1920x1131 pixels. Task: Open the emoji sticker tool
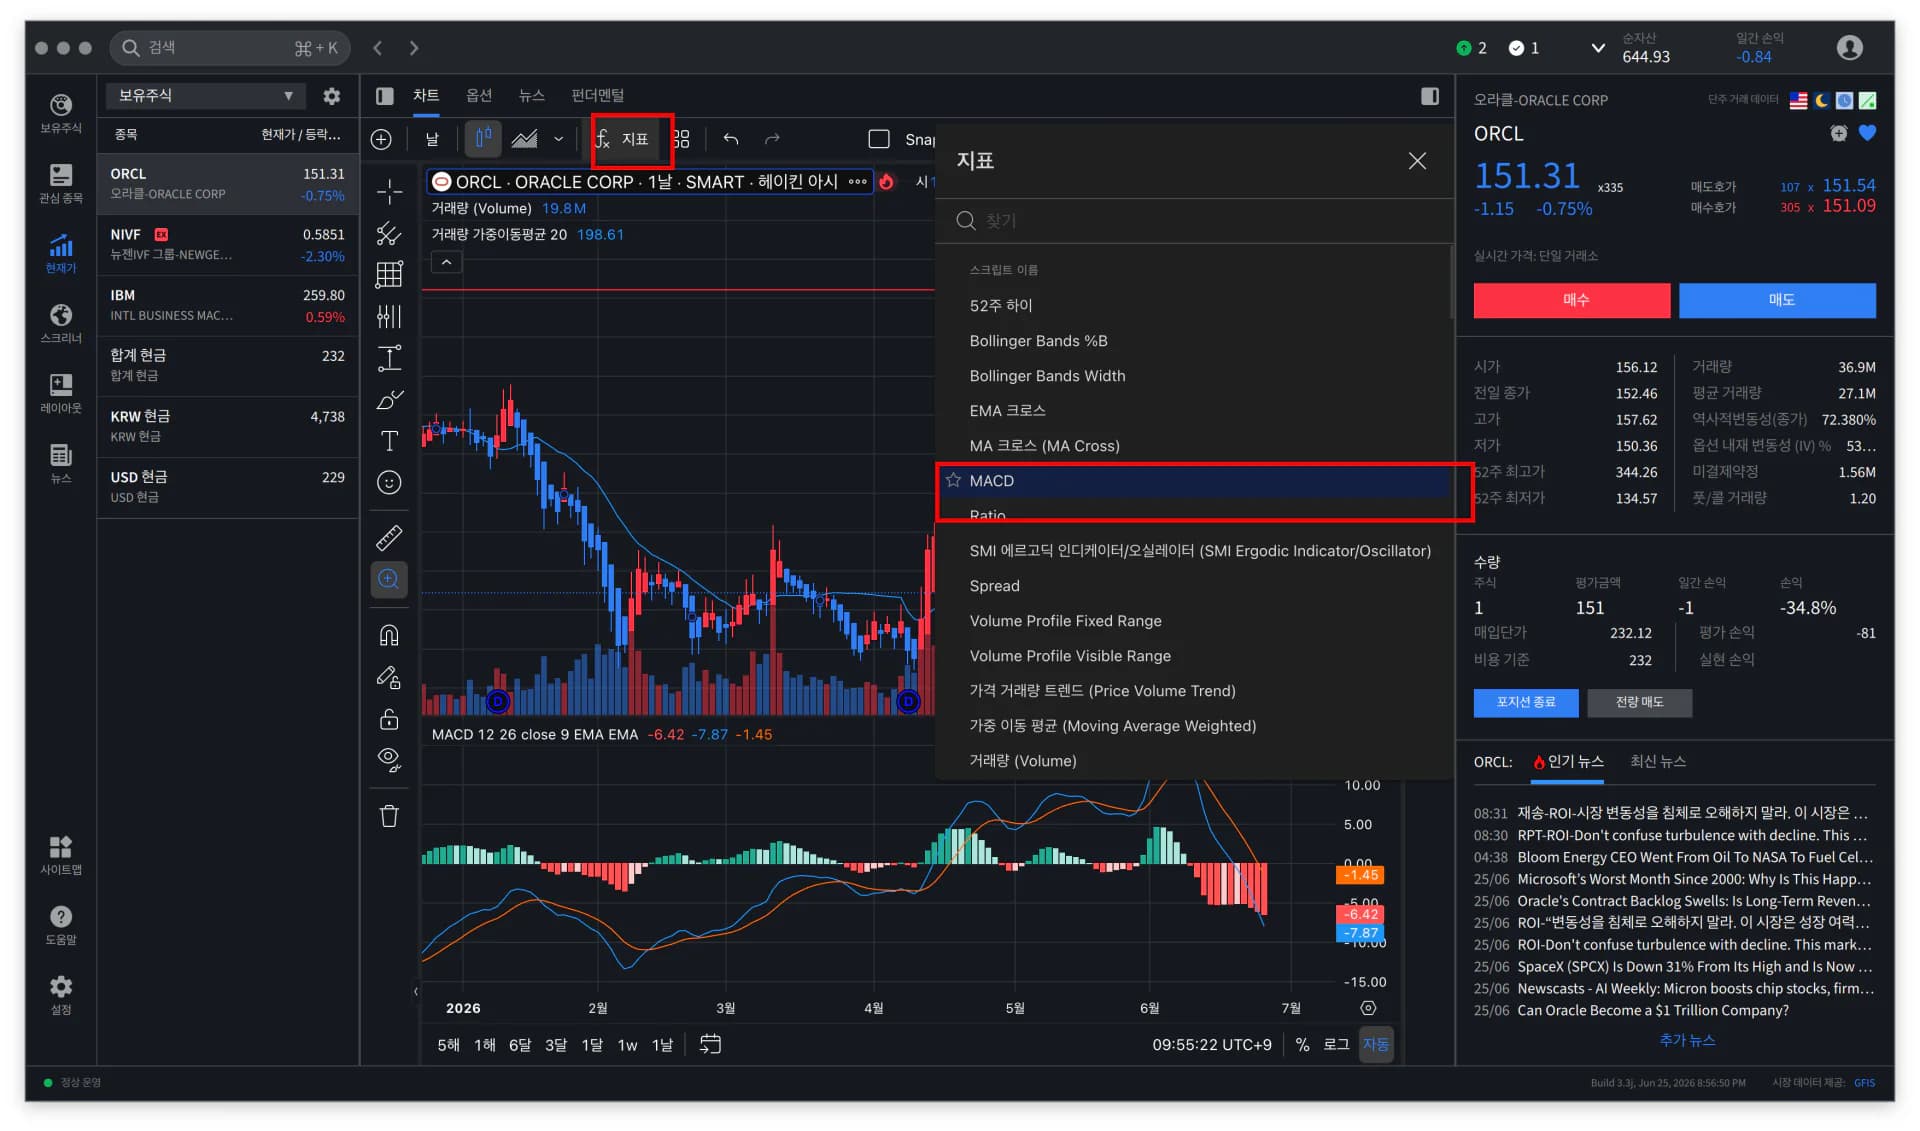pyautogui.click(x=389, y=483)
